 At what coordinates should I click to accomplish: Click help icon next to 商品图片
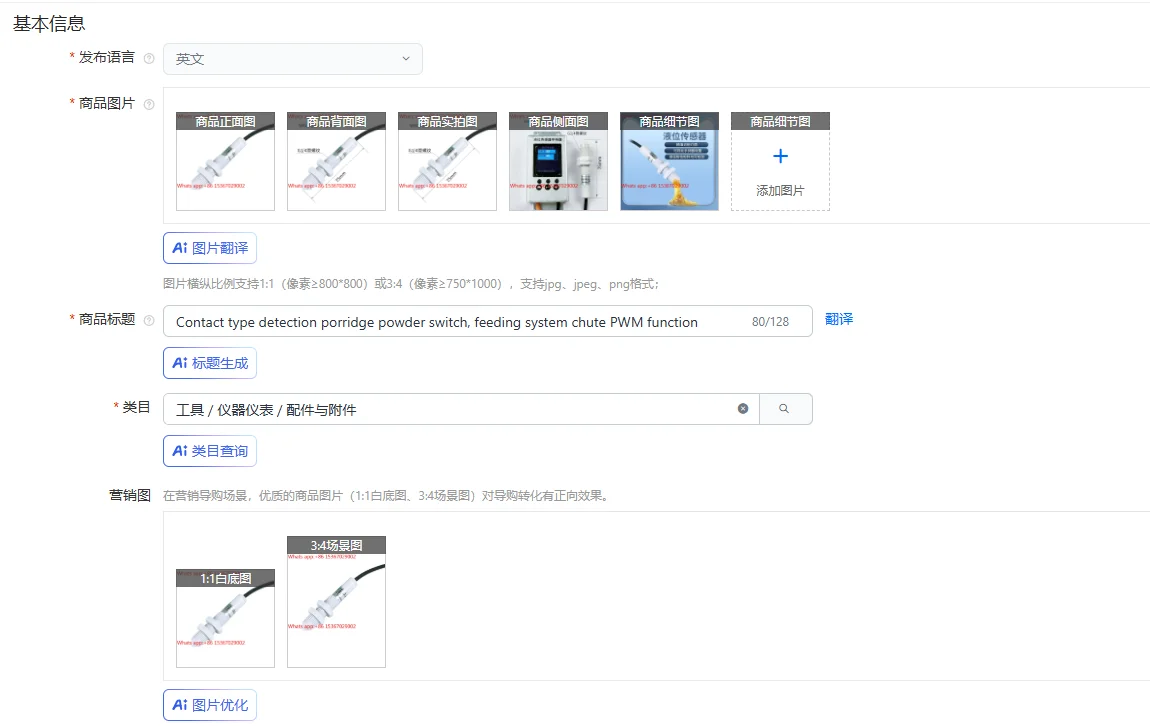coord(149,104)
